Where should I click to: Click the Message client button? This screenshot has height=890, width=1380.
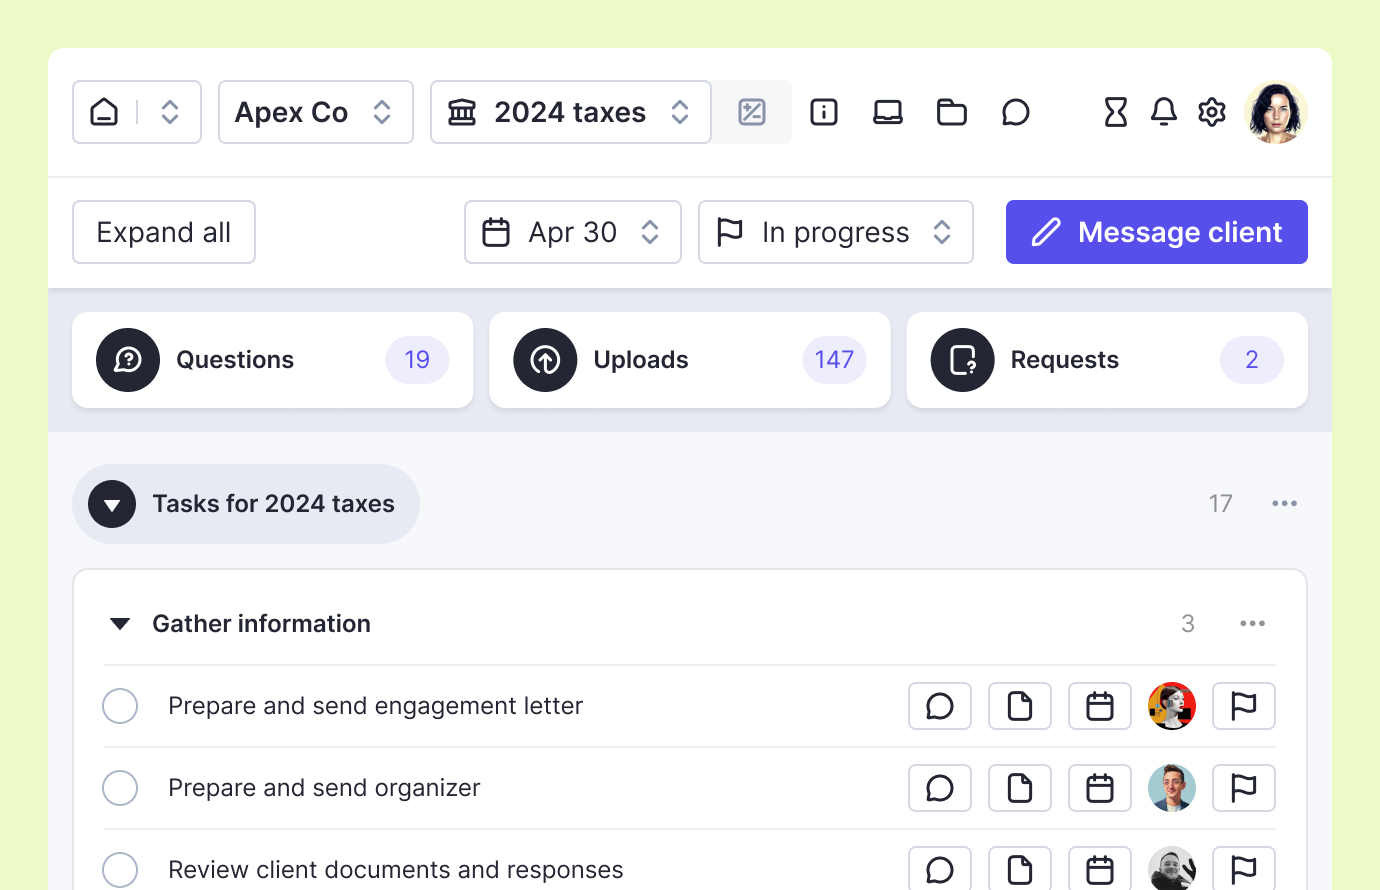(1156, 232)
